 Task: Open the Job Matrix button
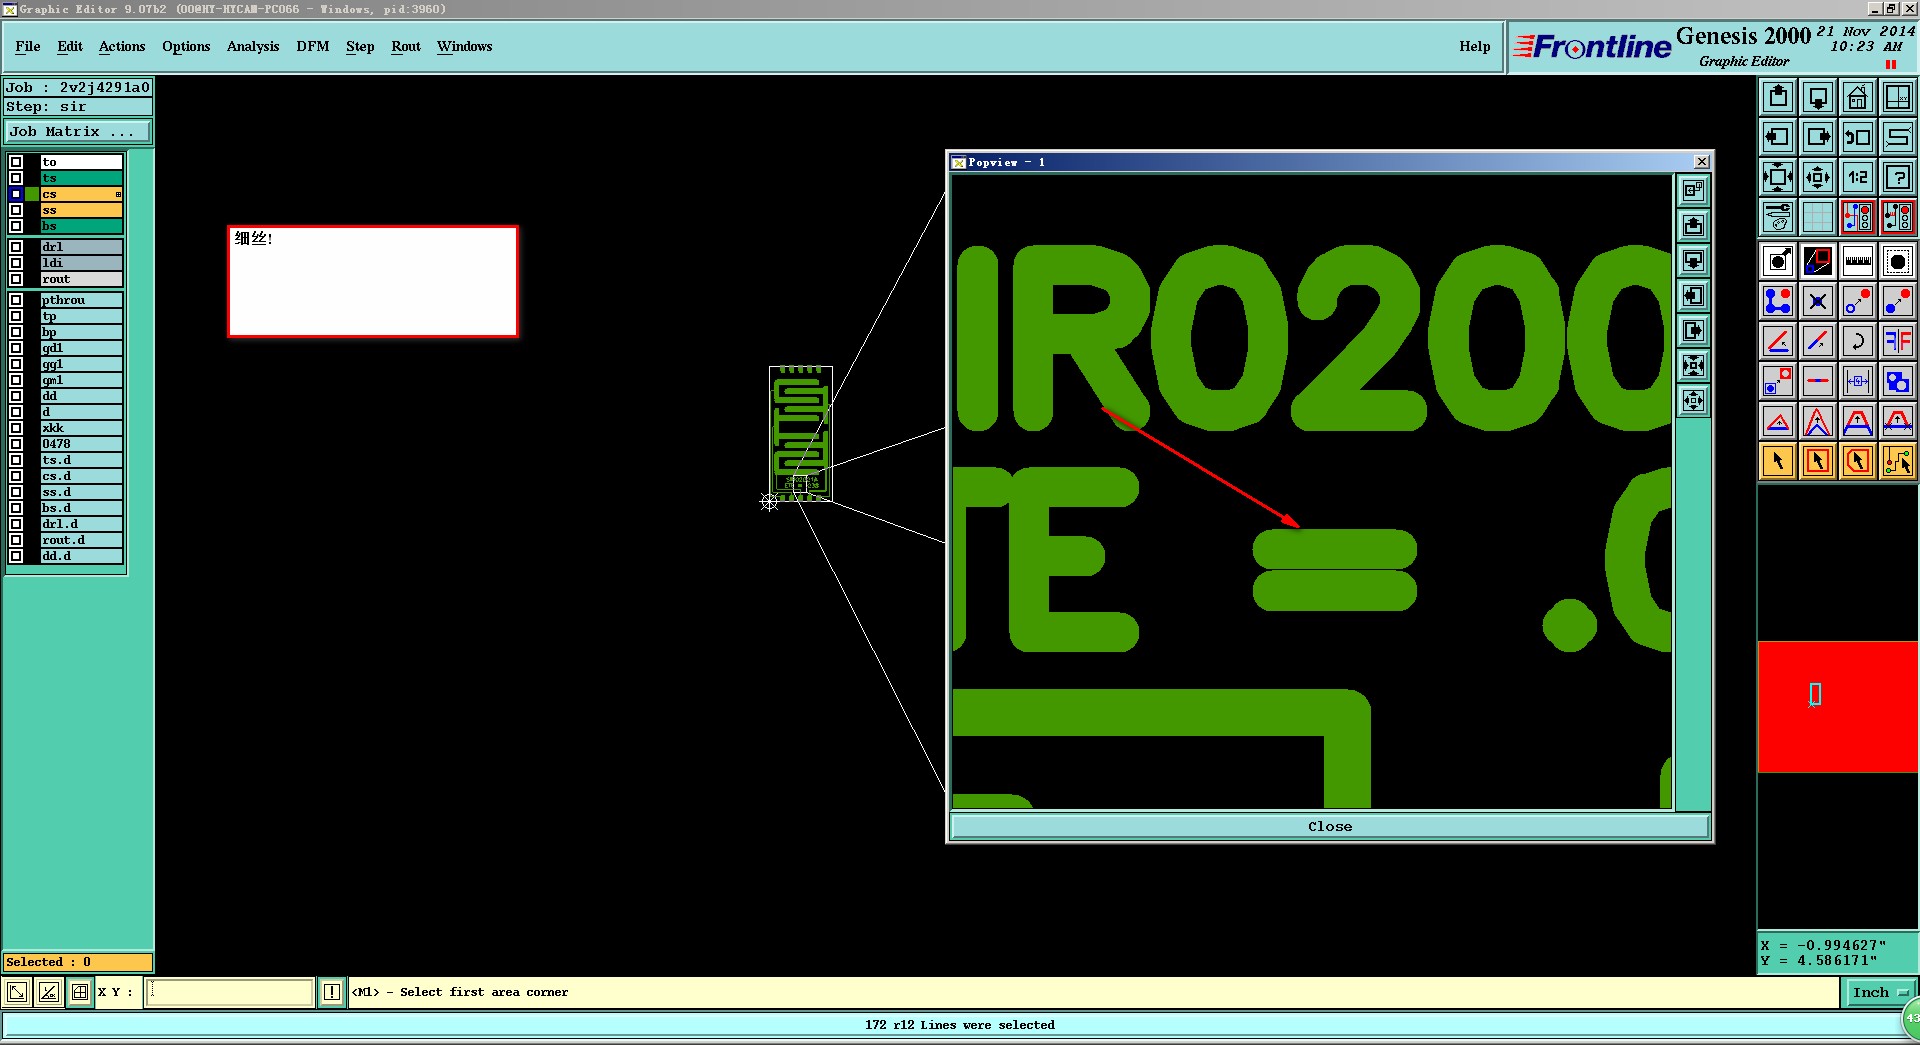pyautogui.click(x=78, y=132)
